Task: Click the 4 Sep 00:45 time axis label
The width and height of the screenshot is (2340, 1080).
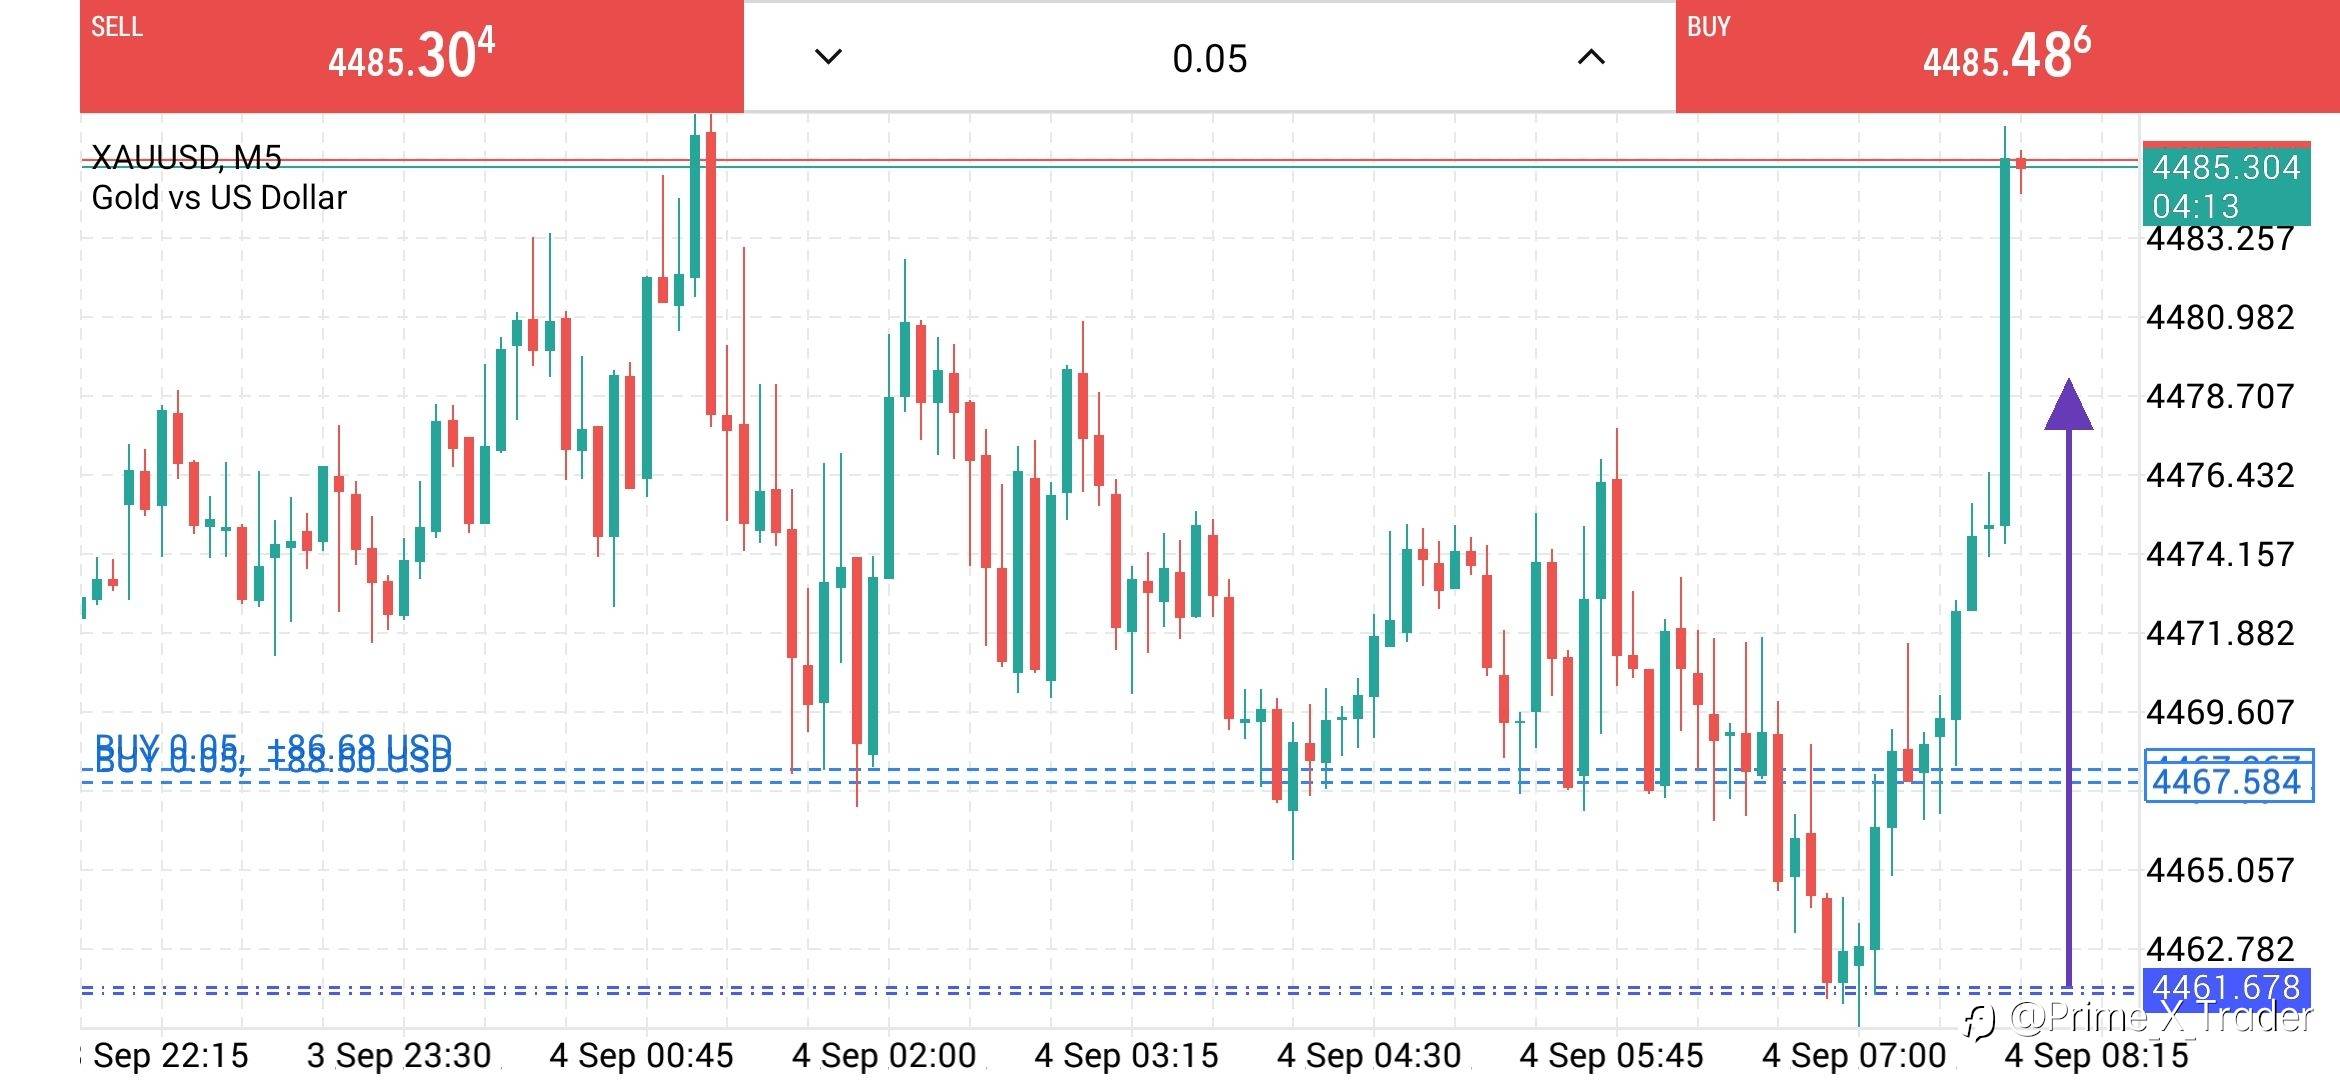Action: pos(641,1055)
